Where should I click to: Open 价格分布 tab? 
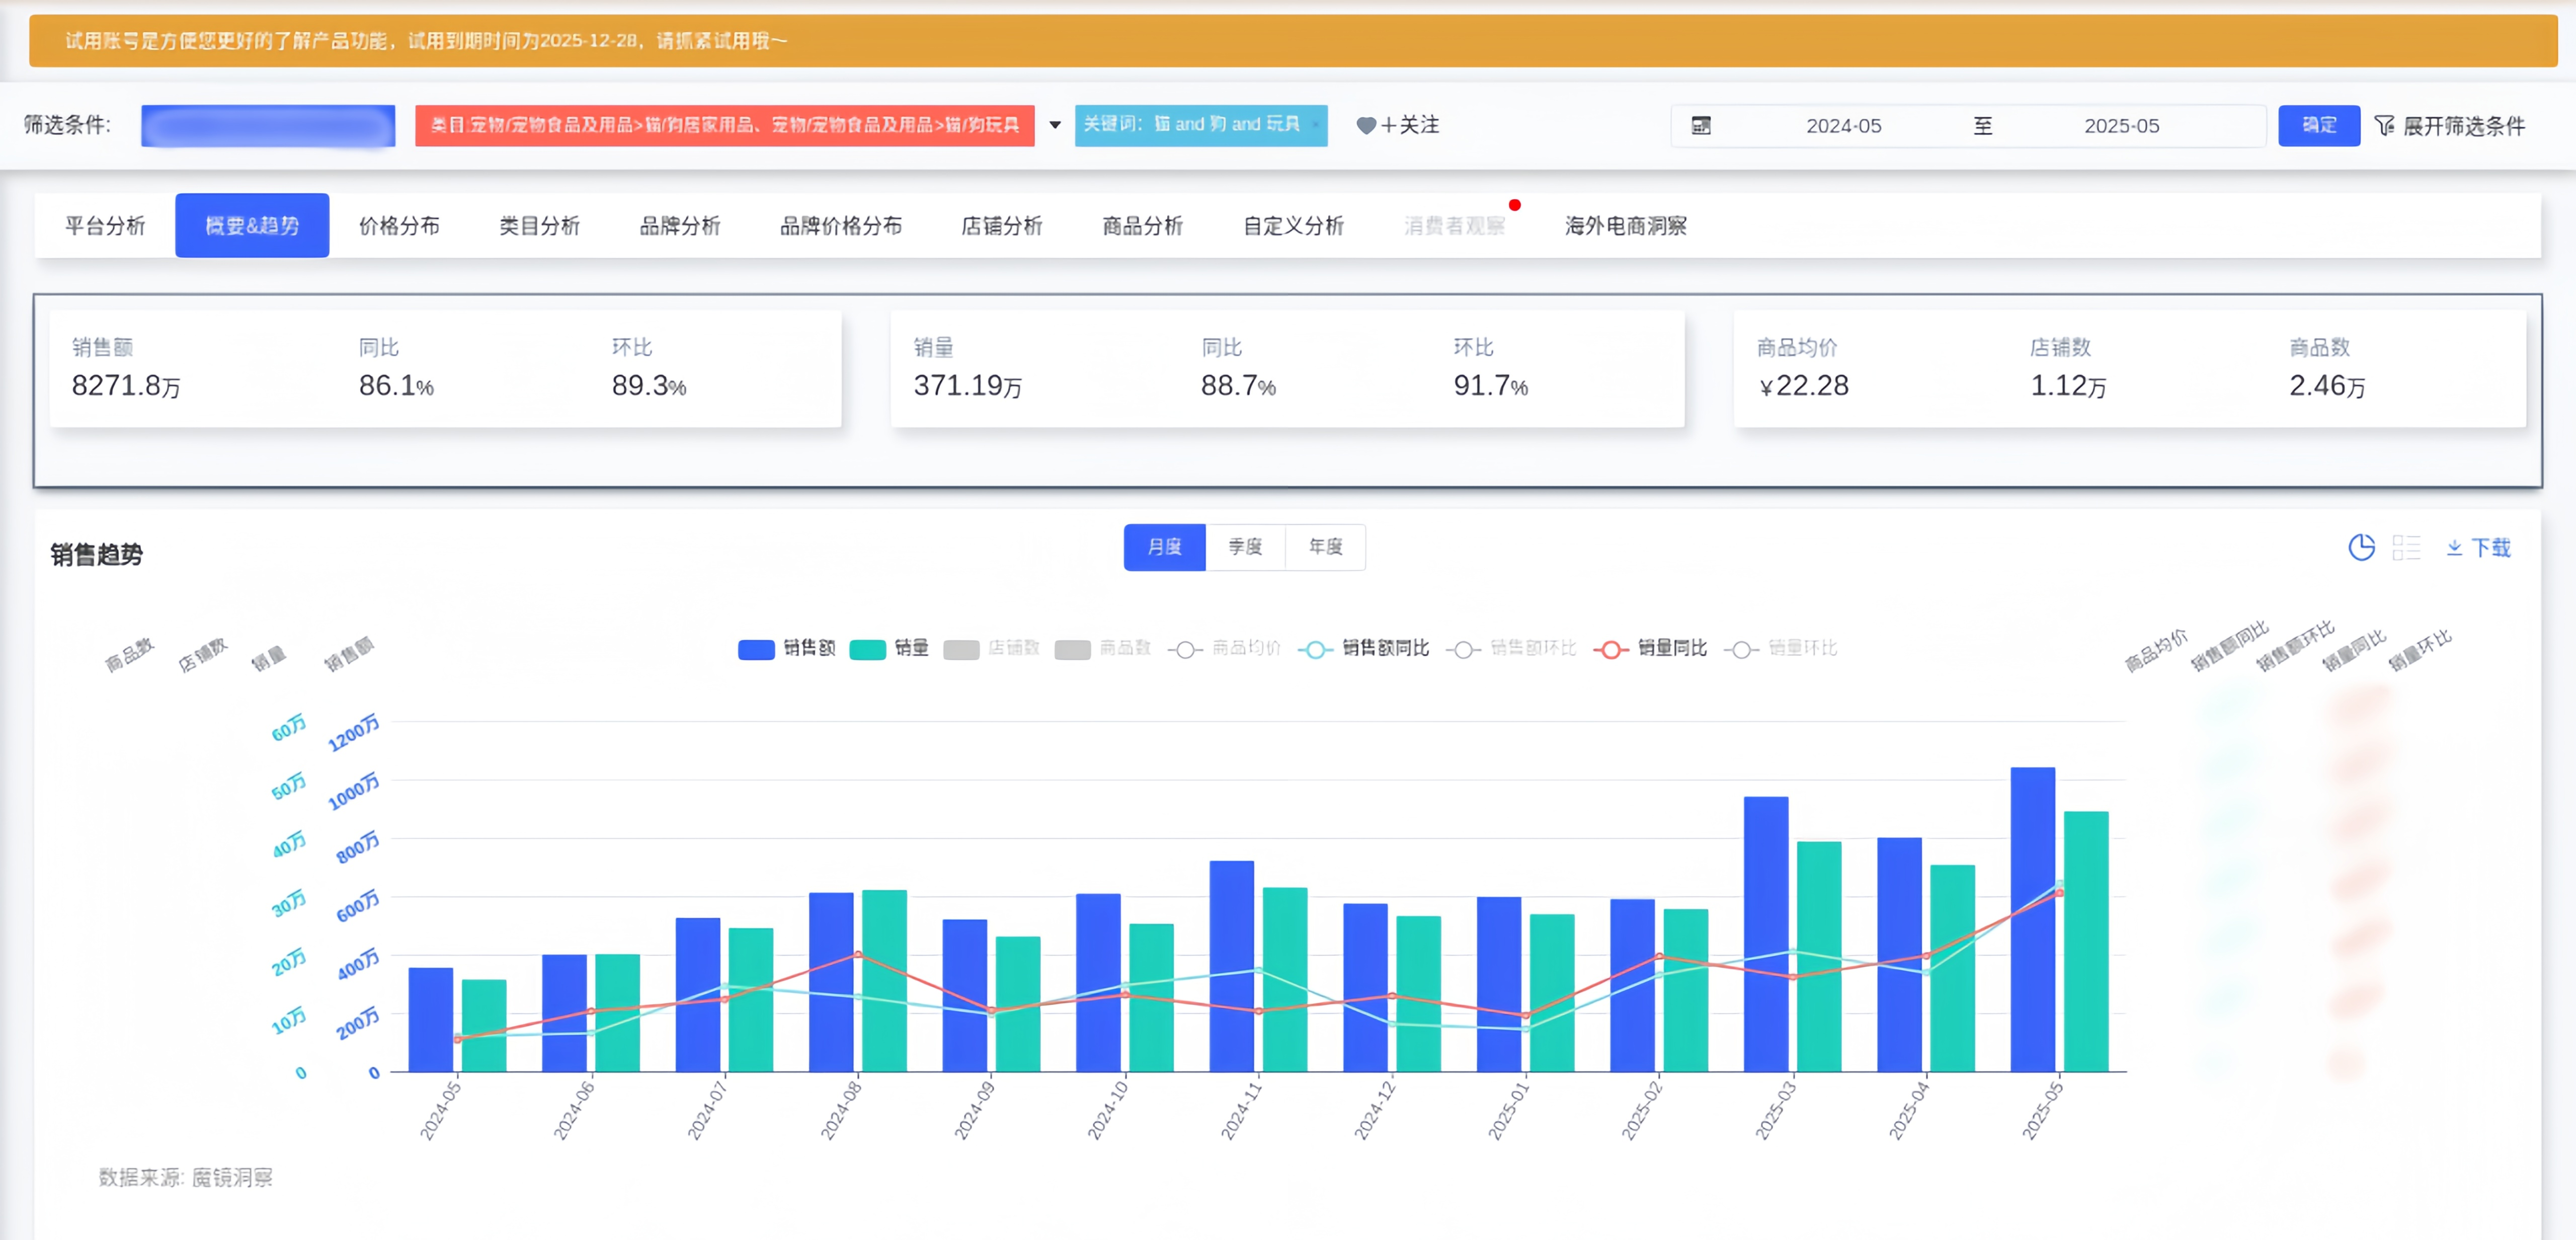coord(399,226)
